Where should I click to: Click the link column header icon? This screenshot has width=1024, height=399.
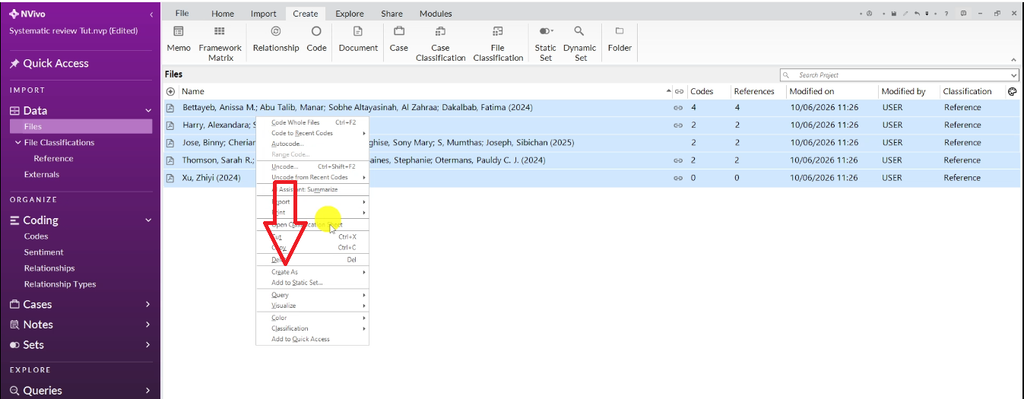tap(679, 91)
